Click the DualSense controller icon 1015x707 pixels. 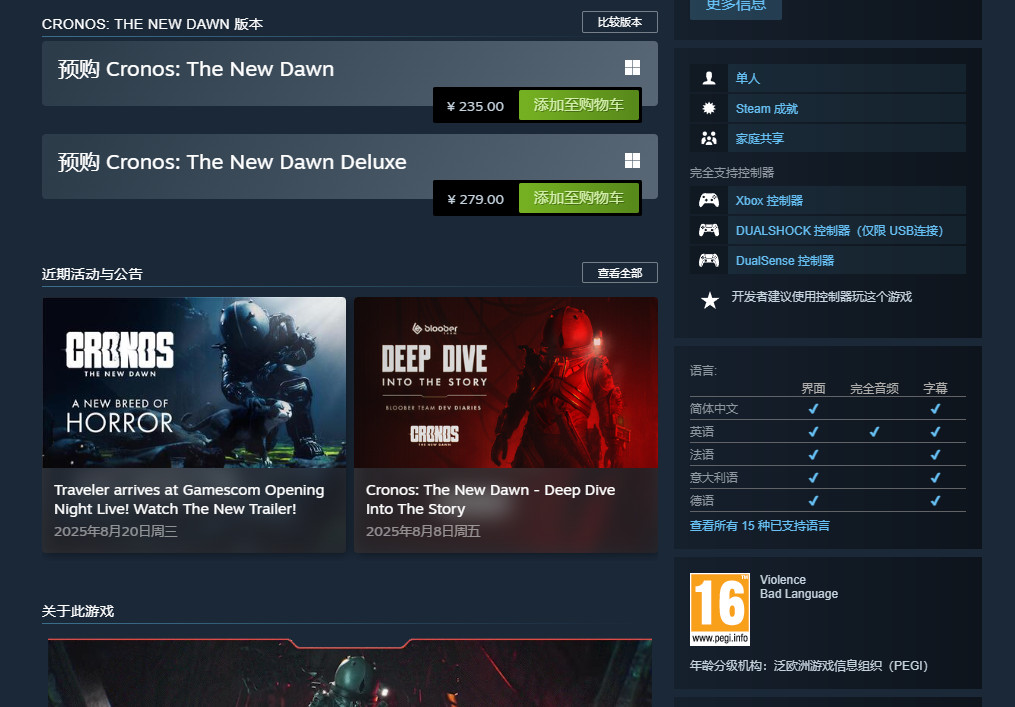point(709,260)
